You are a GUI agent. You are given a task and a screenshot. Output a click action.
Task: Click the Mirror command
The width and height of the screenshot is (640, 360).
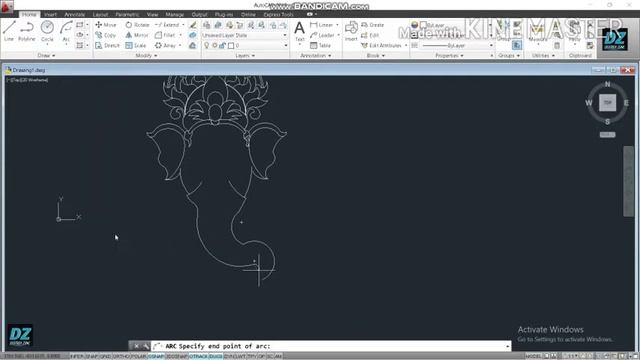[x=137, y=36]
